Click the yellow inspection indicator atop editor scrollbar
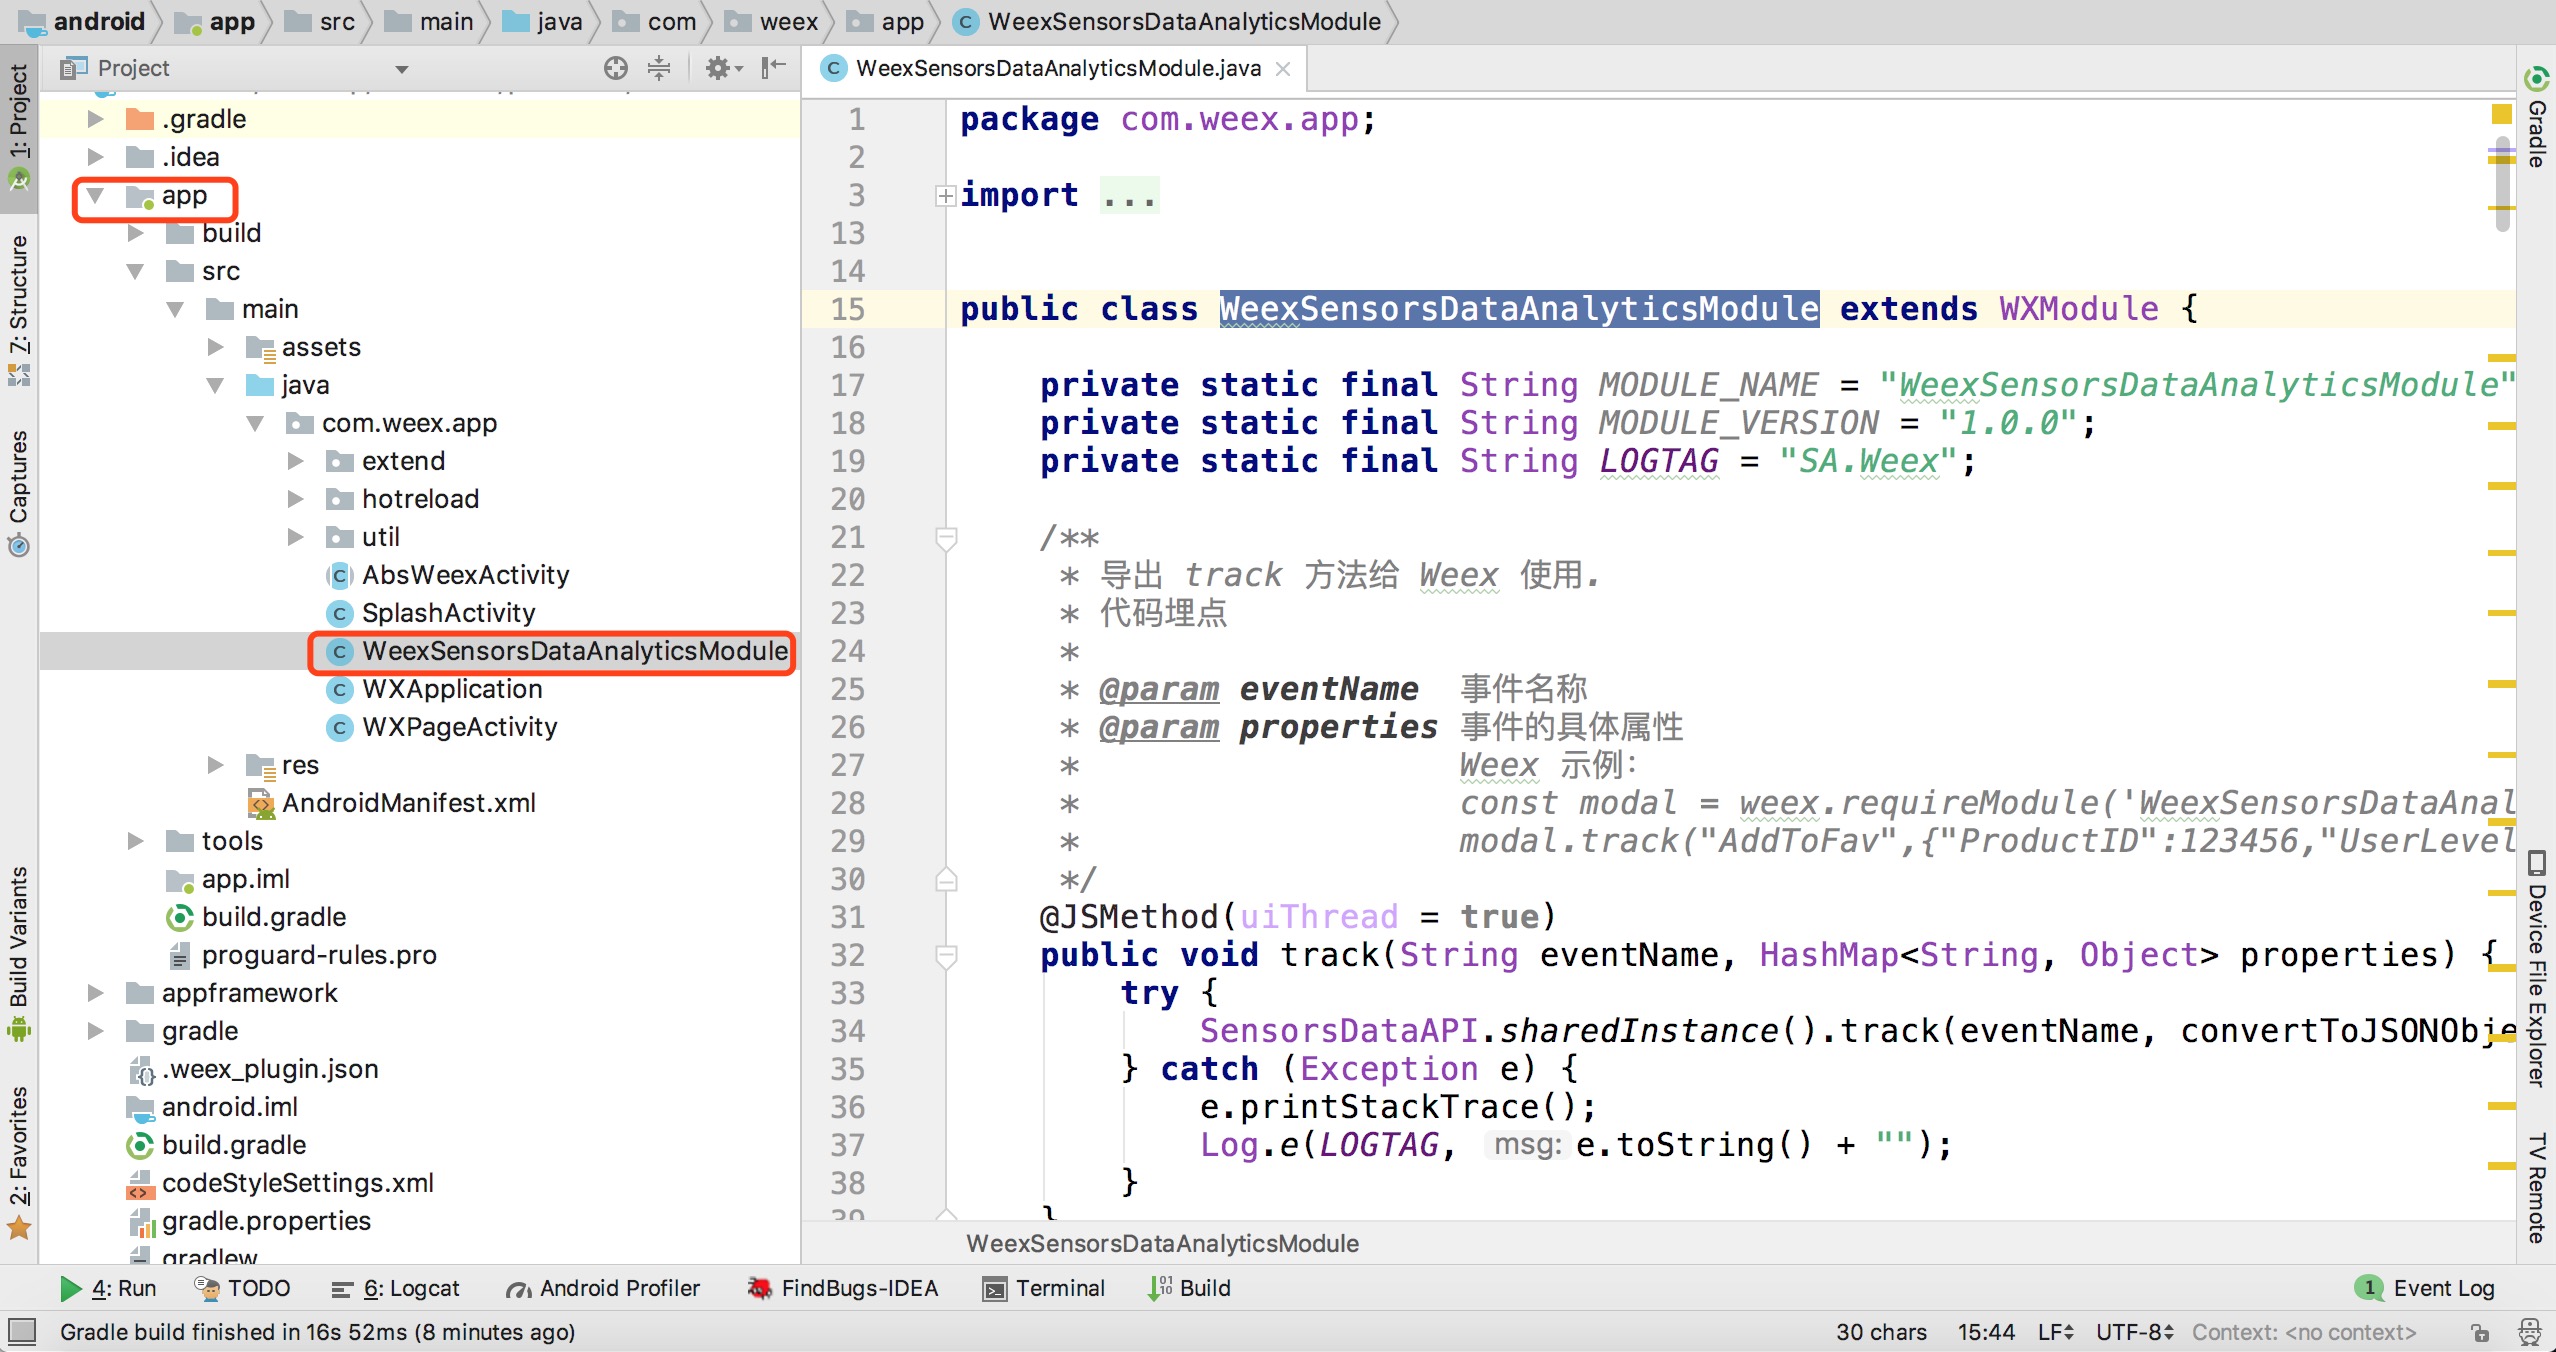 tap(2502, 113)
